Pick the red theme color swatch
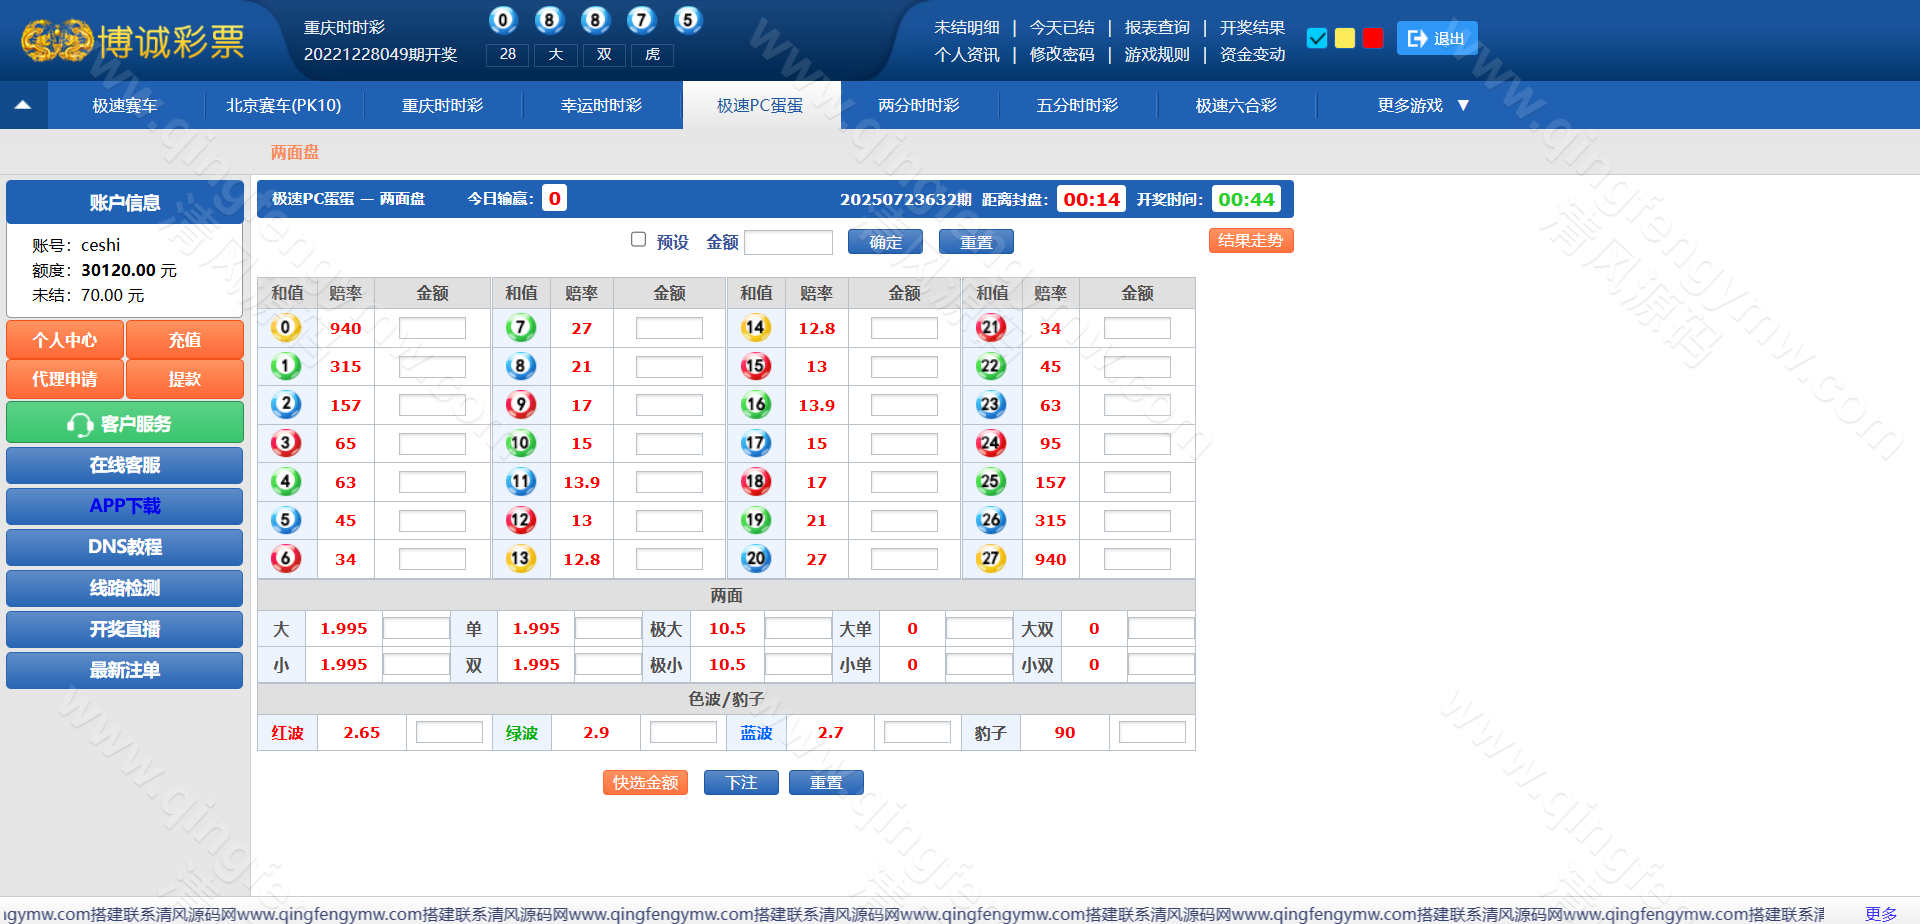 pyautogui.click(x=1373, y=38)
